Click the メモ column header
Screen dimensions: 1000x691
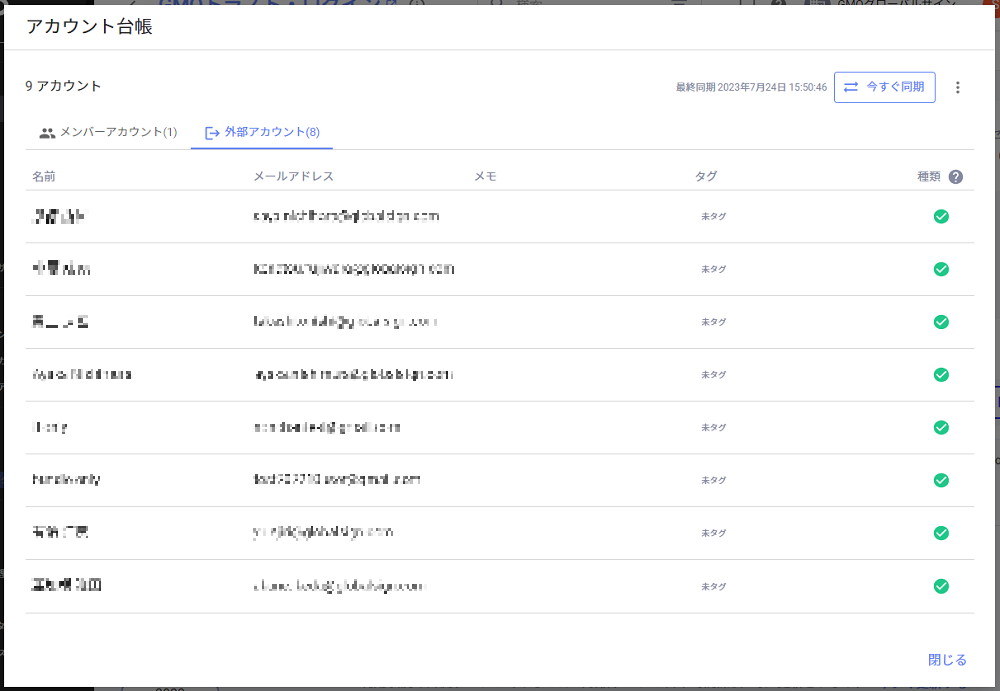tap(485, 177)
